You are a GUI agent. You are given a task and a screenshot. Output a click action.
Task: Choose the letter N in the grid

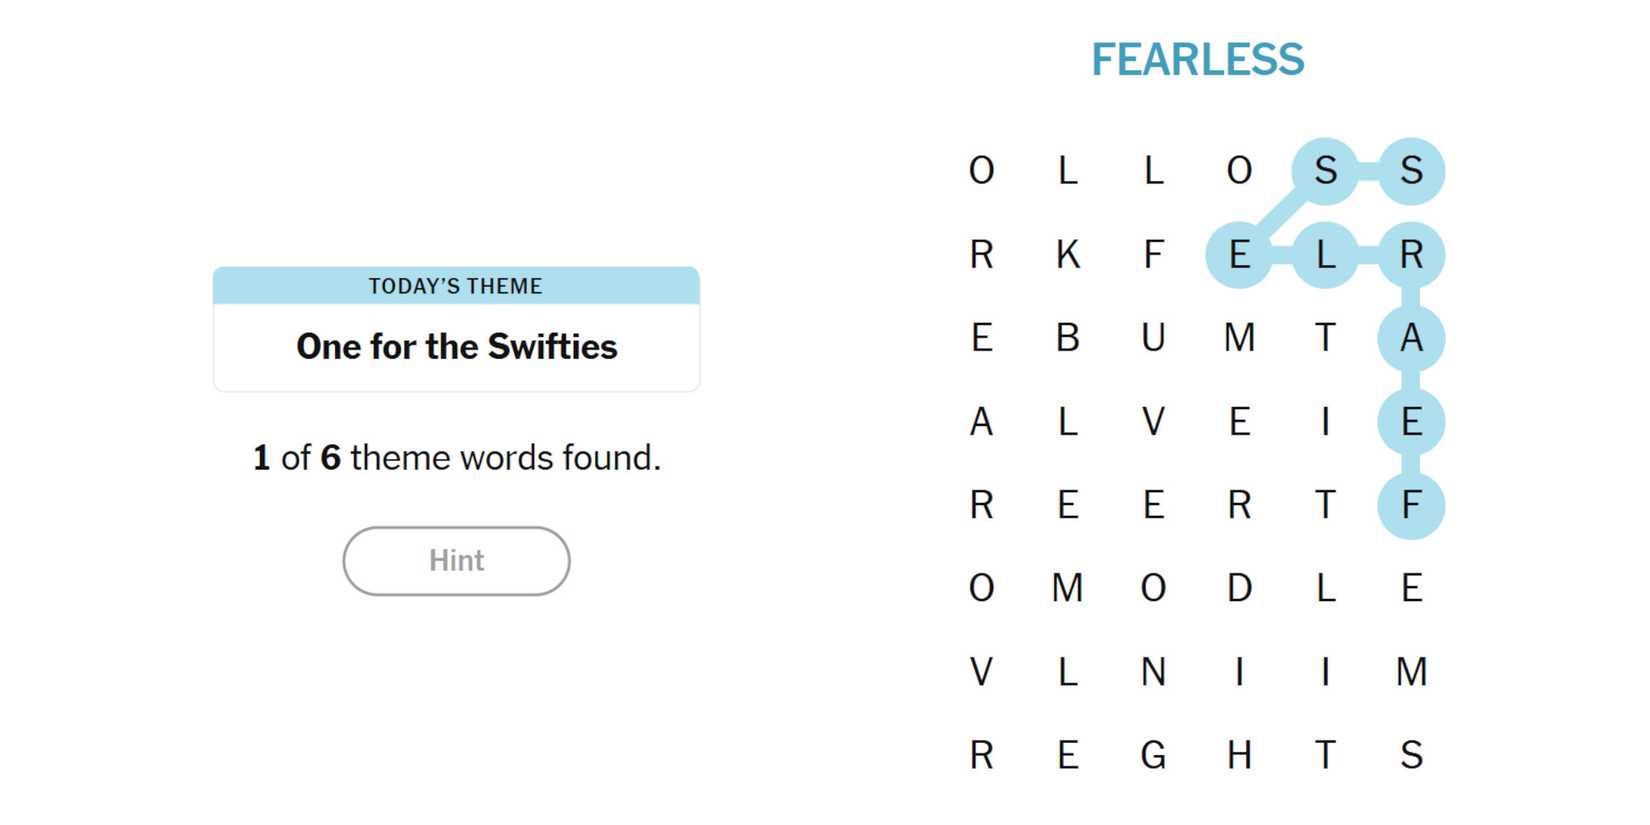pos(1153,672)
